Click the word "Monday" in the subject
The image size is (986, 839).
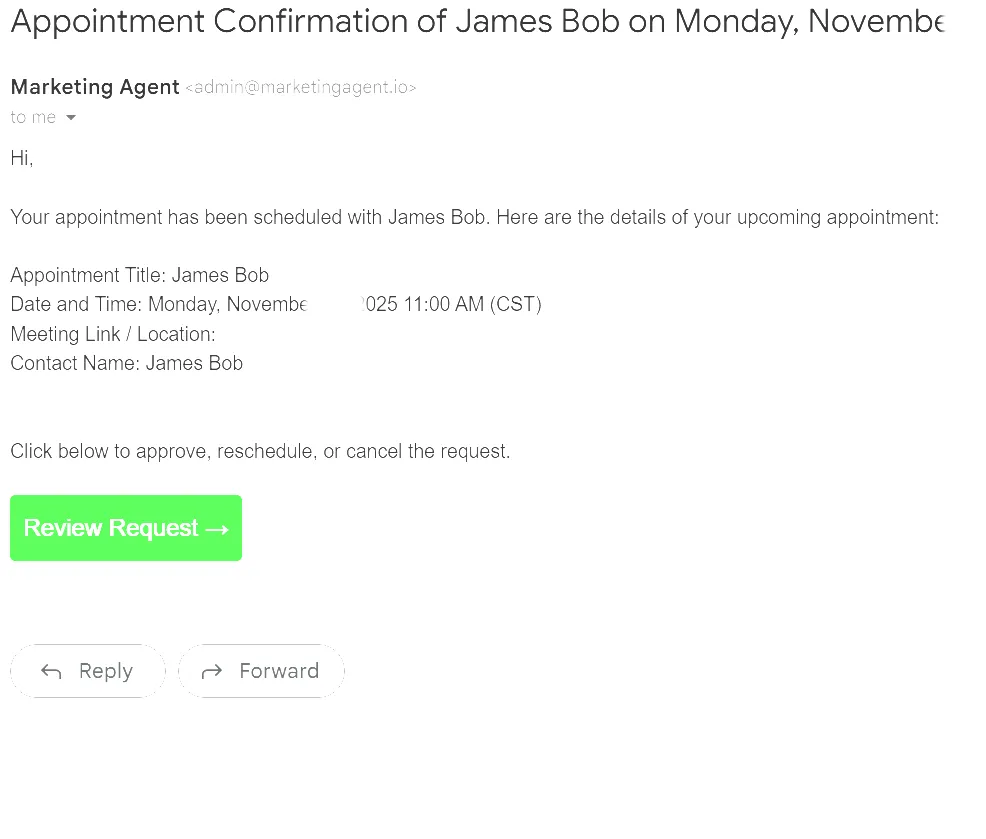(735, 22)
